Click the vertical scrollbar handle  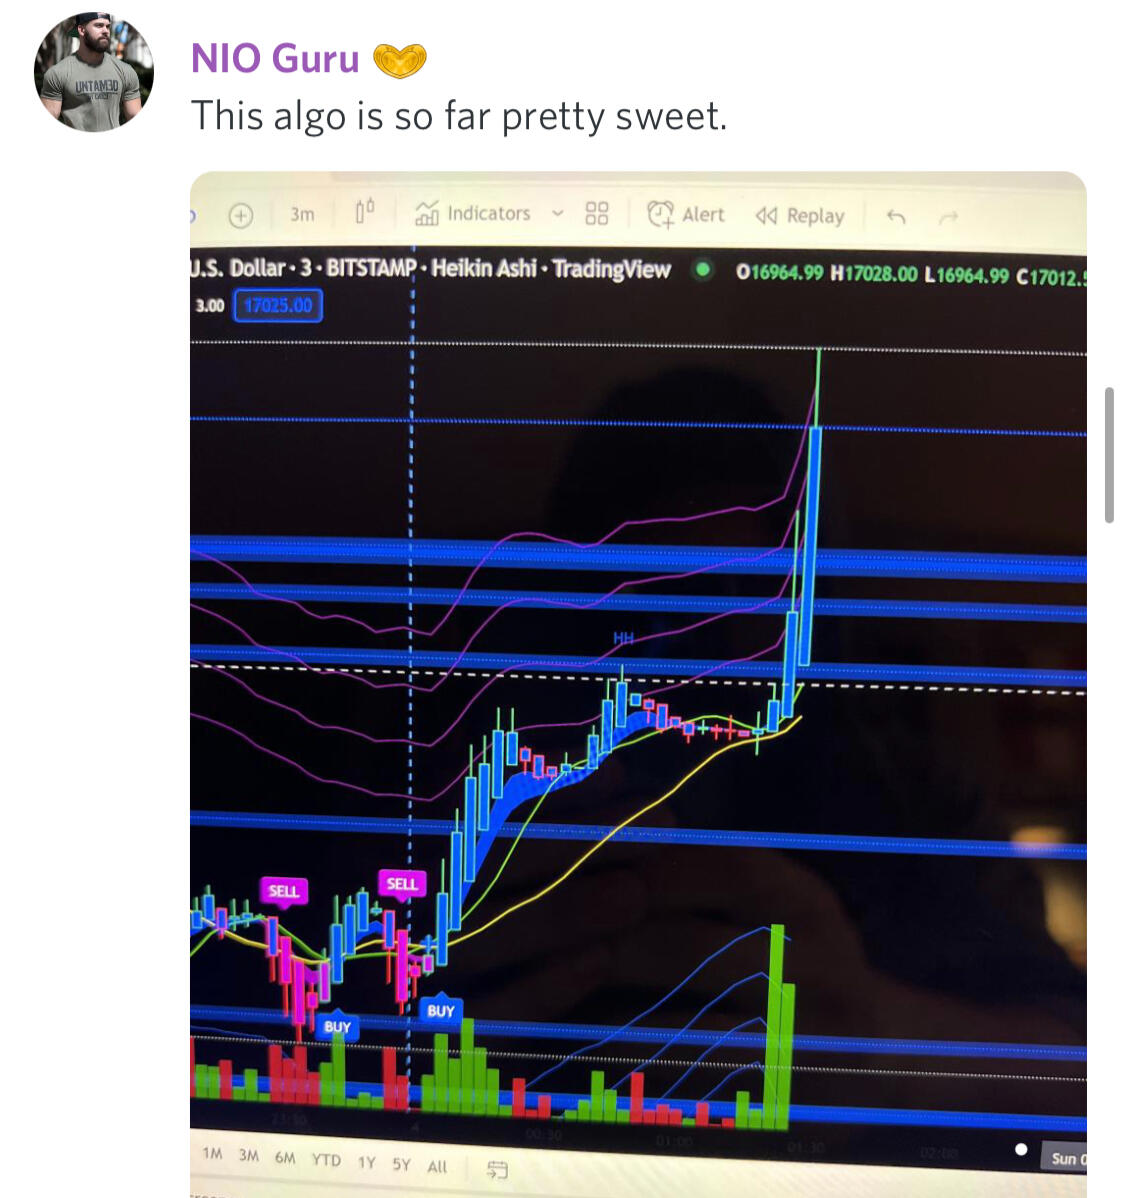pyautogui.click(x=1109, y=455)
